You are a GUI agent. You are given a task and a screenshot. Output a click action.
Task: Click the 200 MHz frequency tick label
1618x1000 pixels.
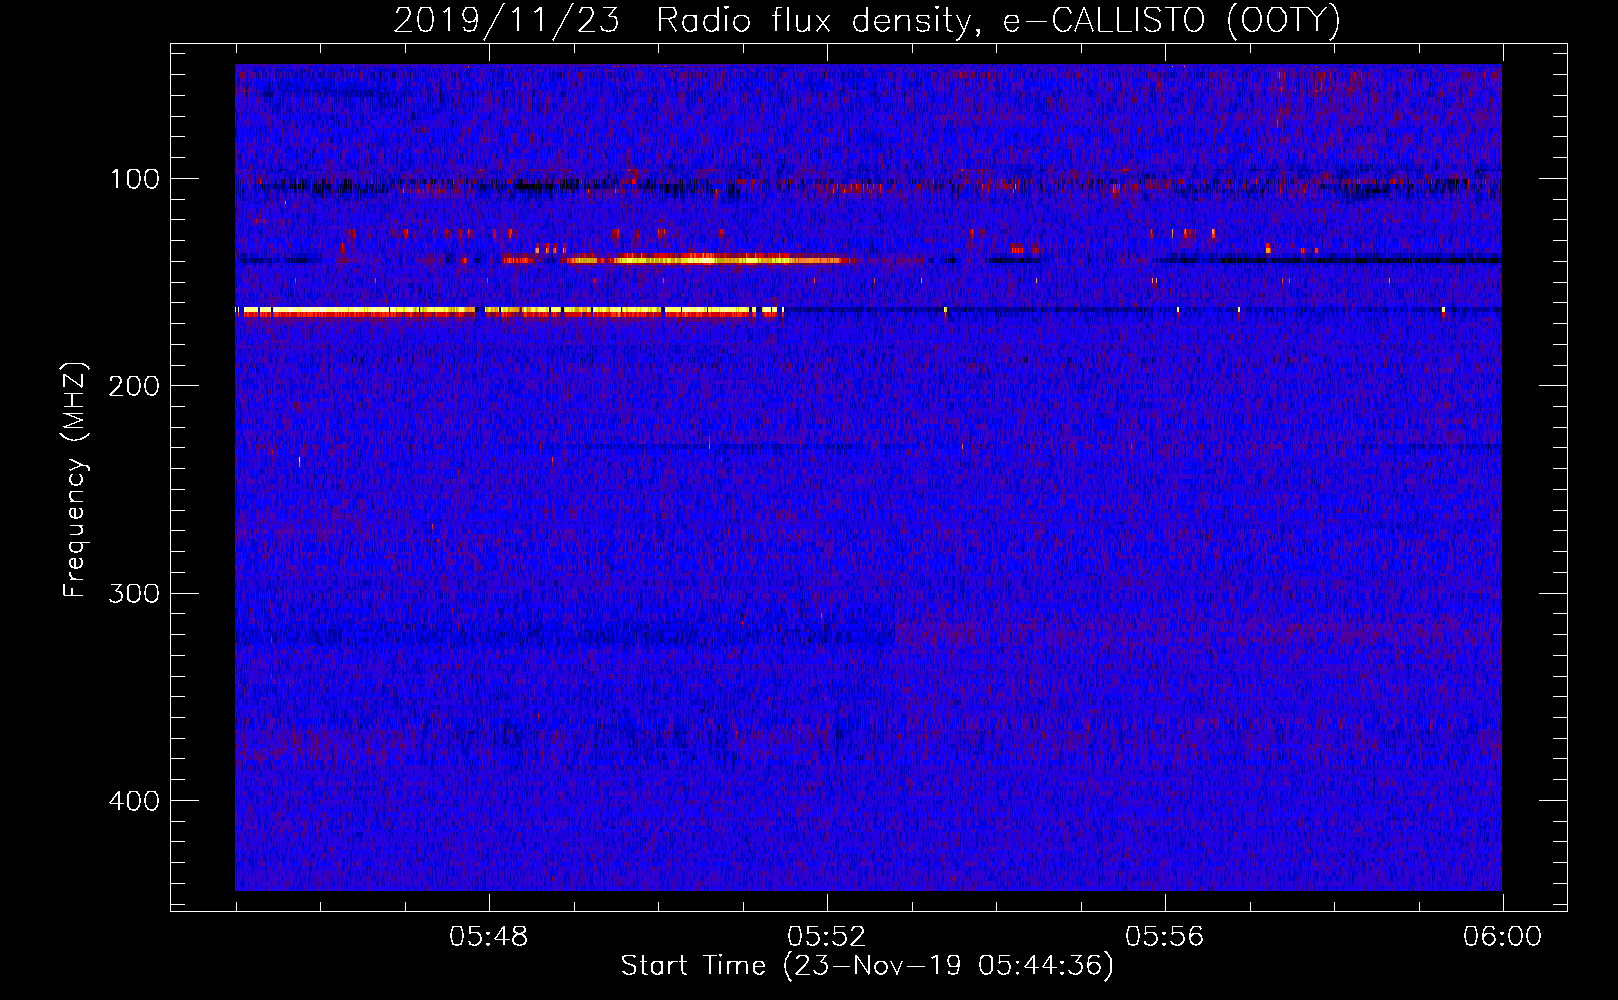[134, 386]
